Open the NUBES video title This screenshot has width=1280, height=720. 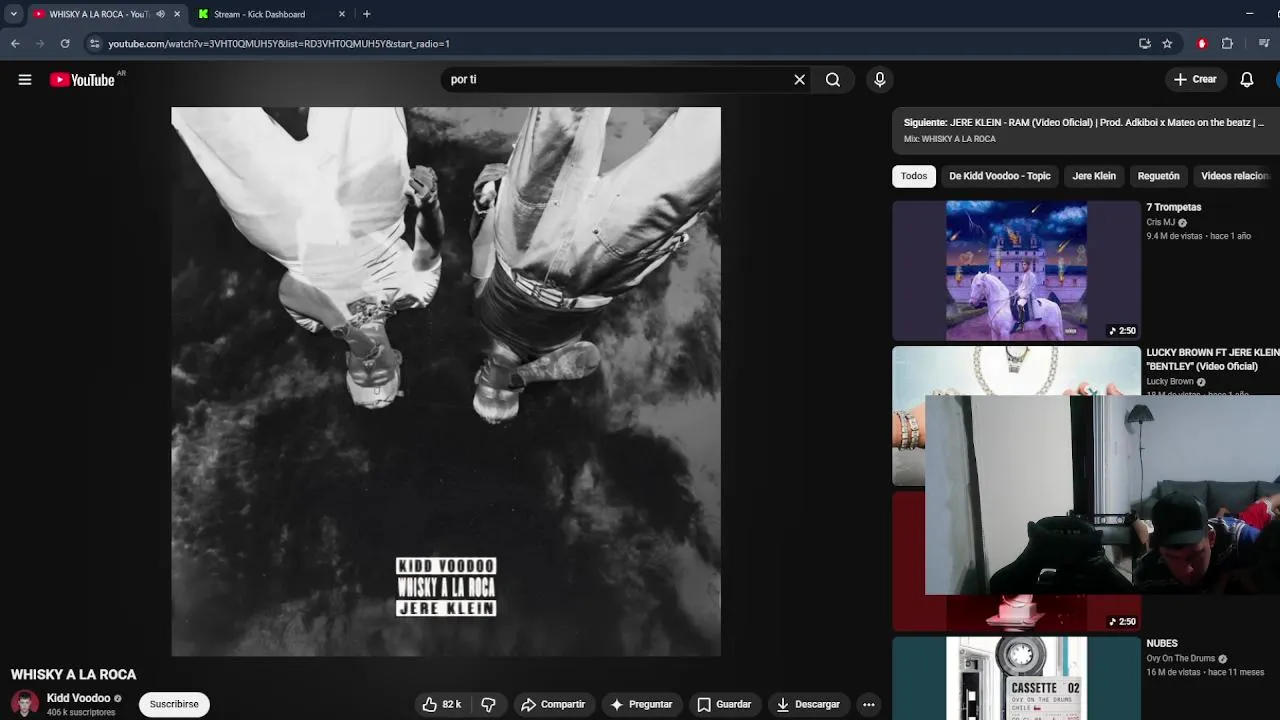(x=1162, y=643)
